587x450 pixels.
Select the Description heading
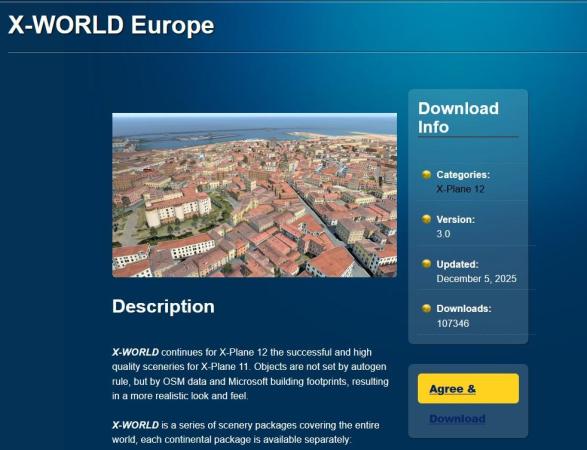pos(163,306)
